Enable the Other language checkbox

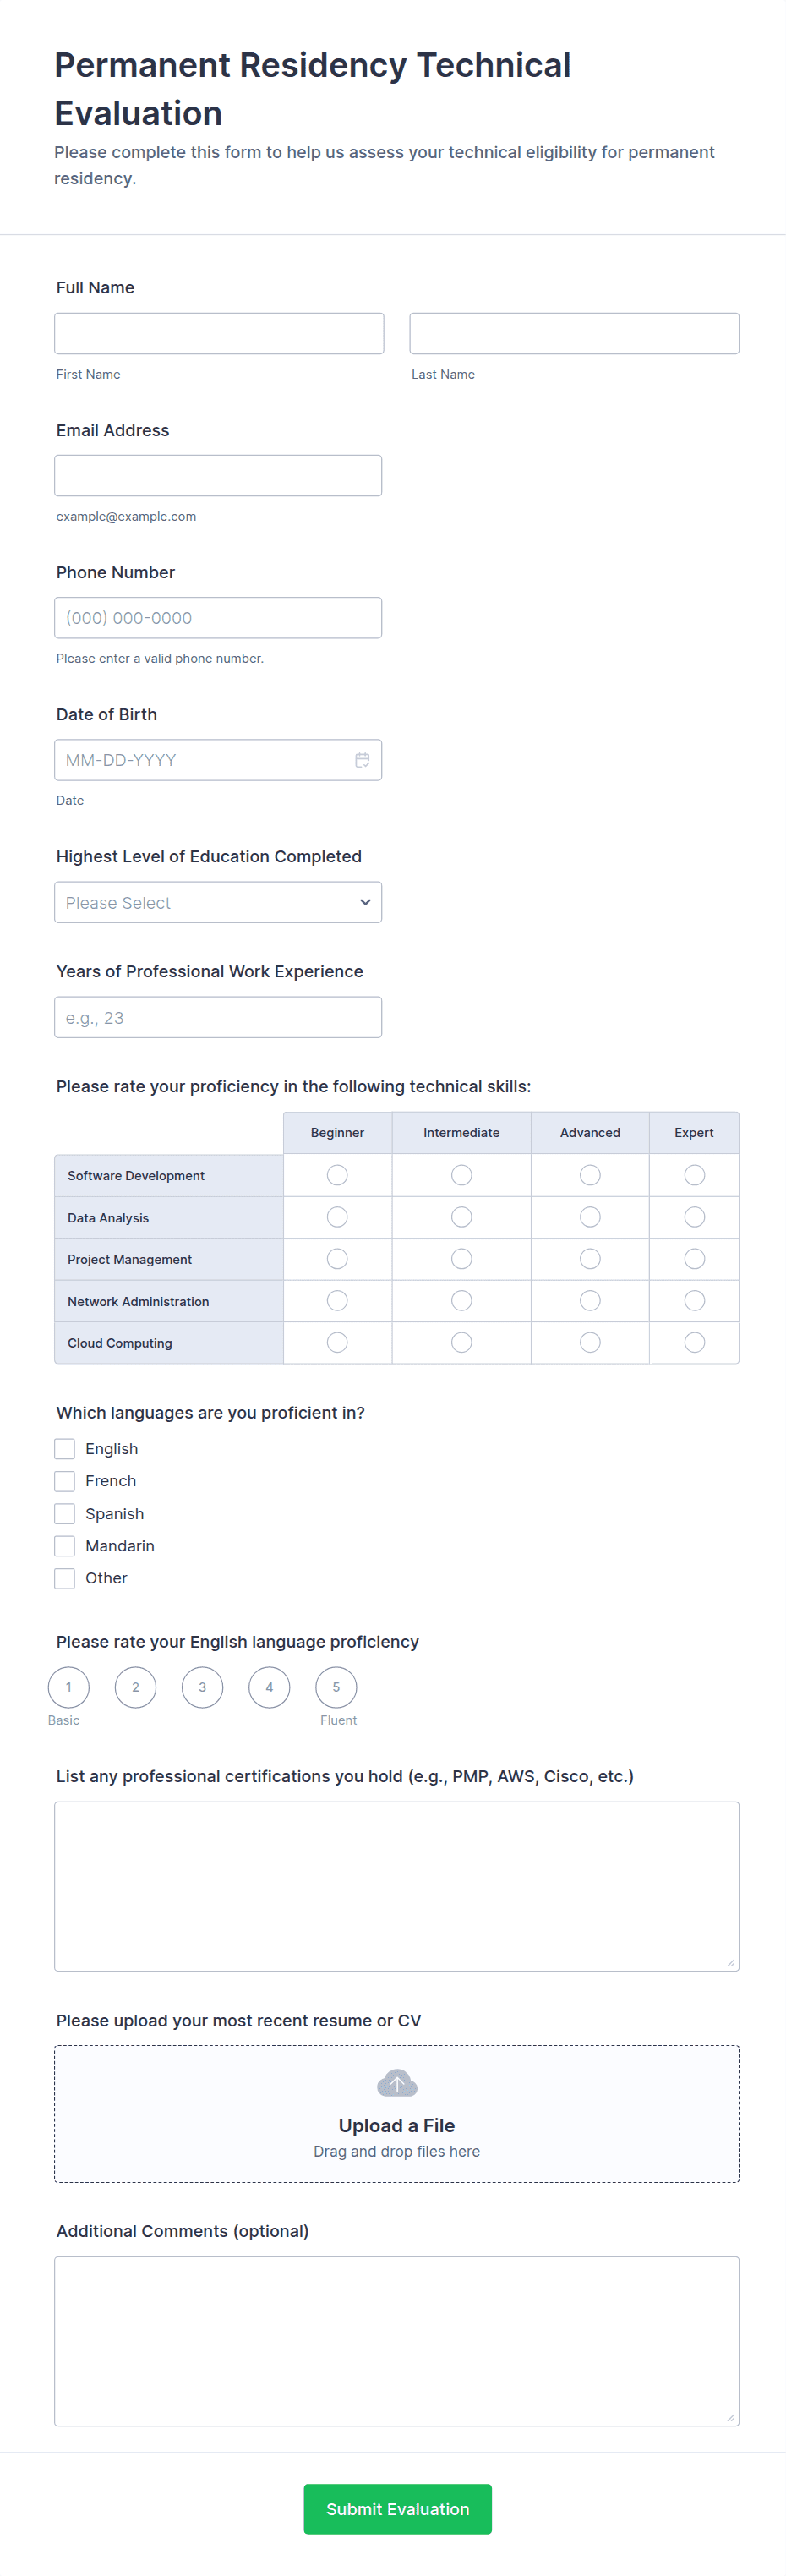[65, 1578]
